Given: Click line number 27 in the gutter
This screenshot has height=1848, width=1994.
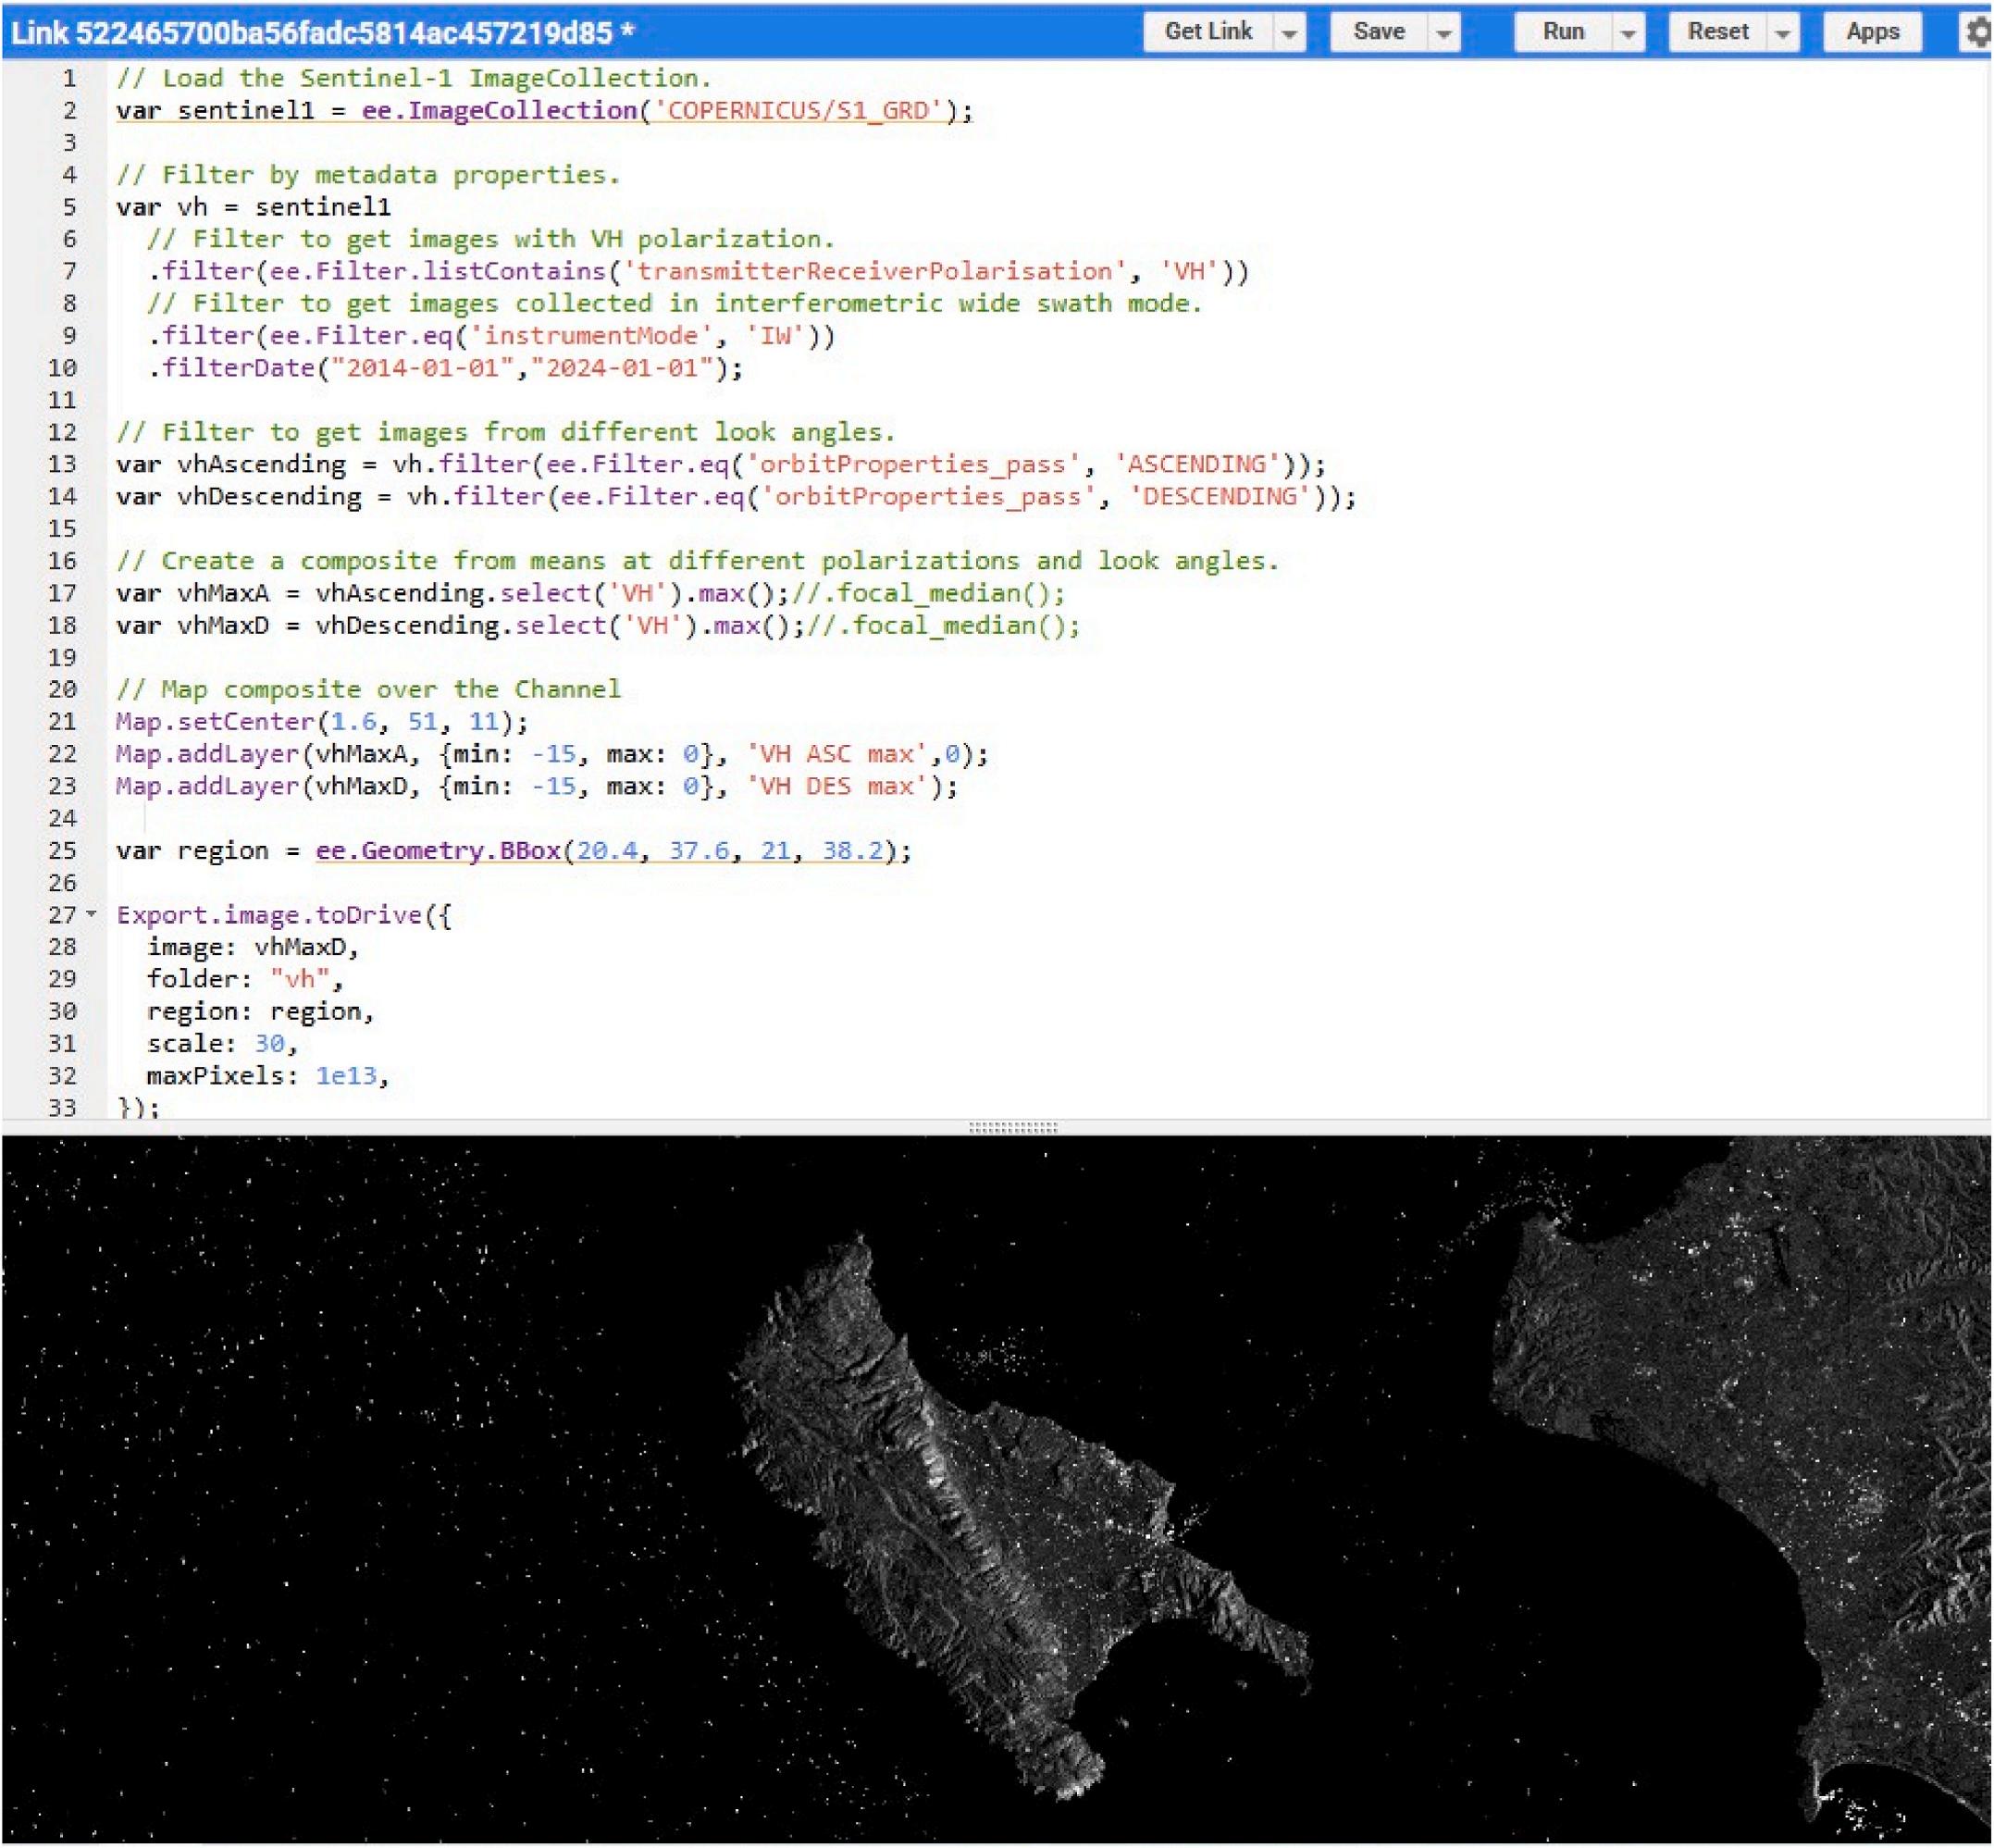Looking at the screenshot, I should [x=61, y=915].
